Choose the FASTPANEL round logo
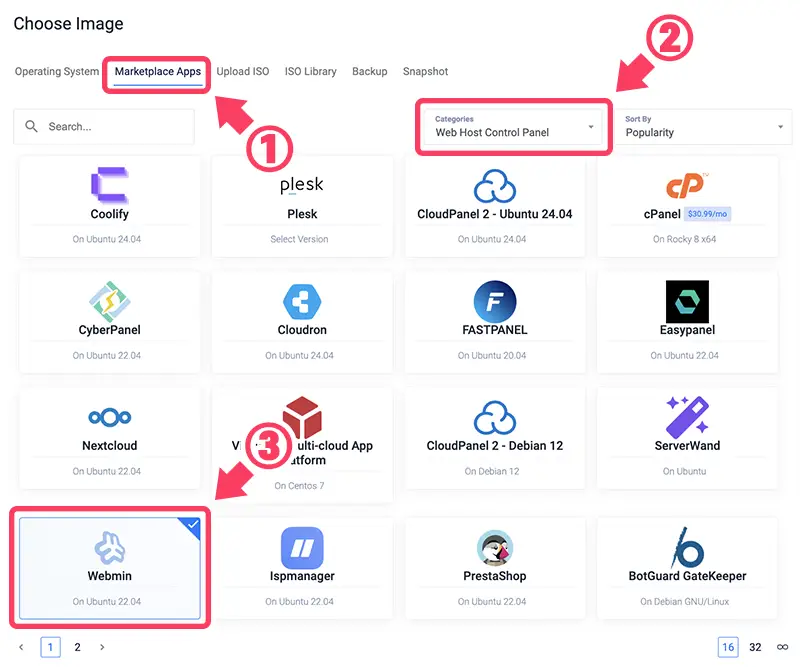 click(x=494, y=301)
